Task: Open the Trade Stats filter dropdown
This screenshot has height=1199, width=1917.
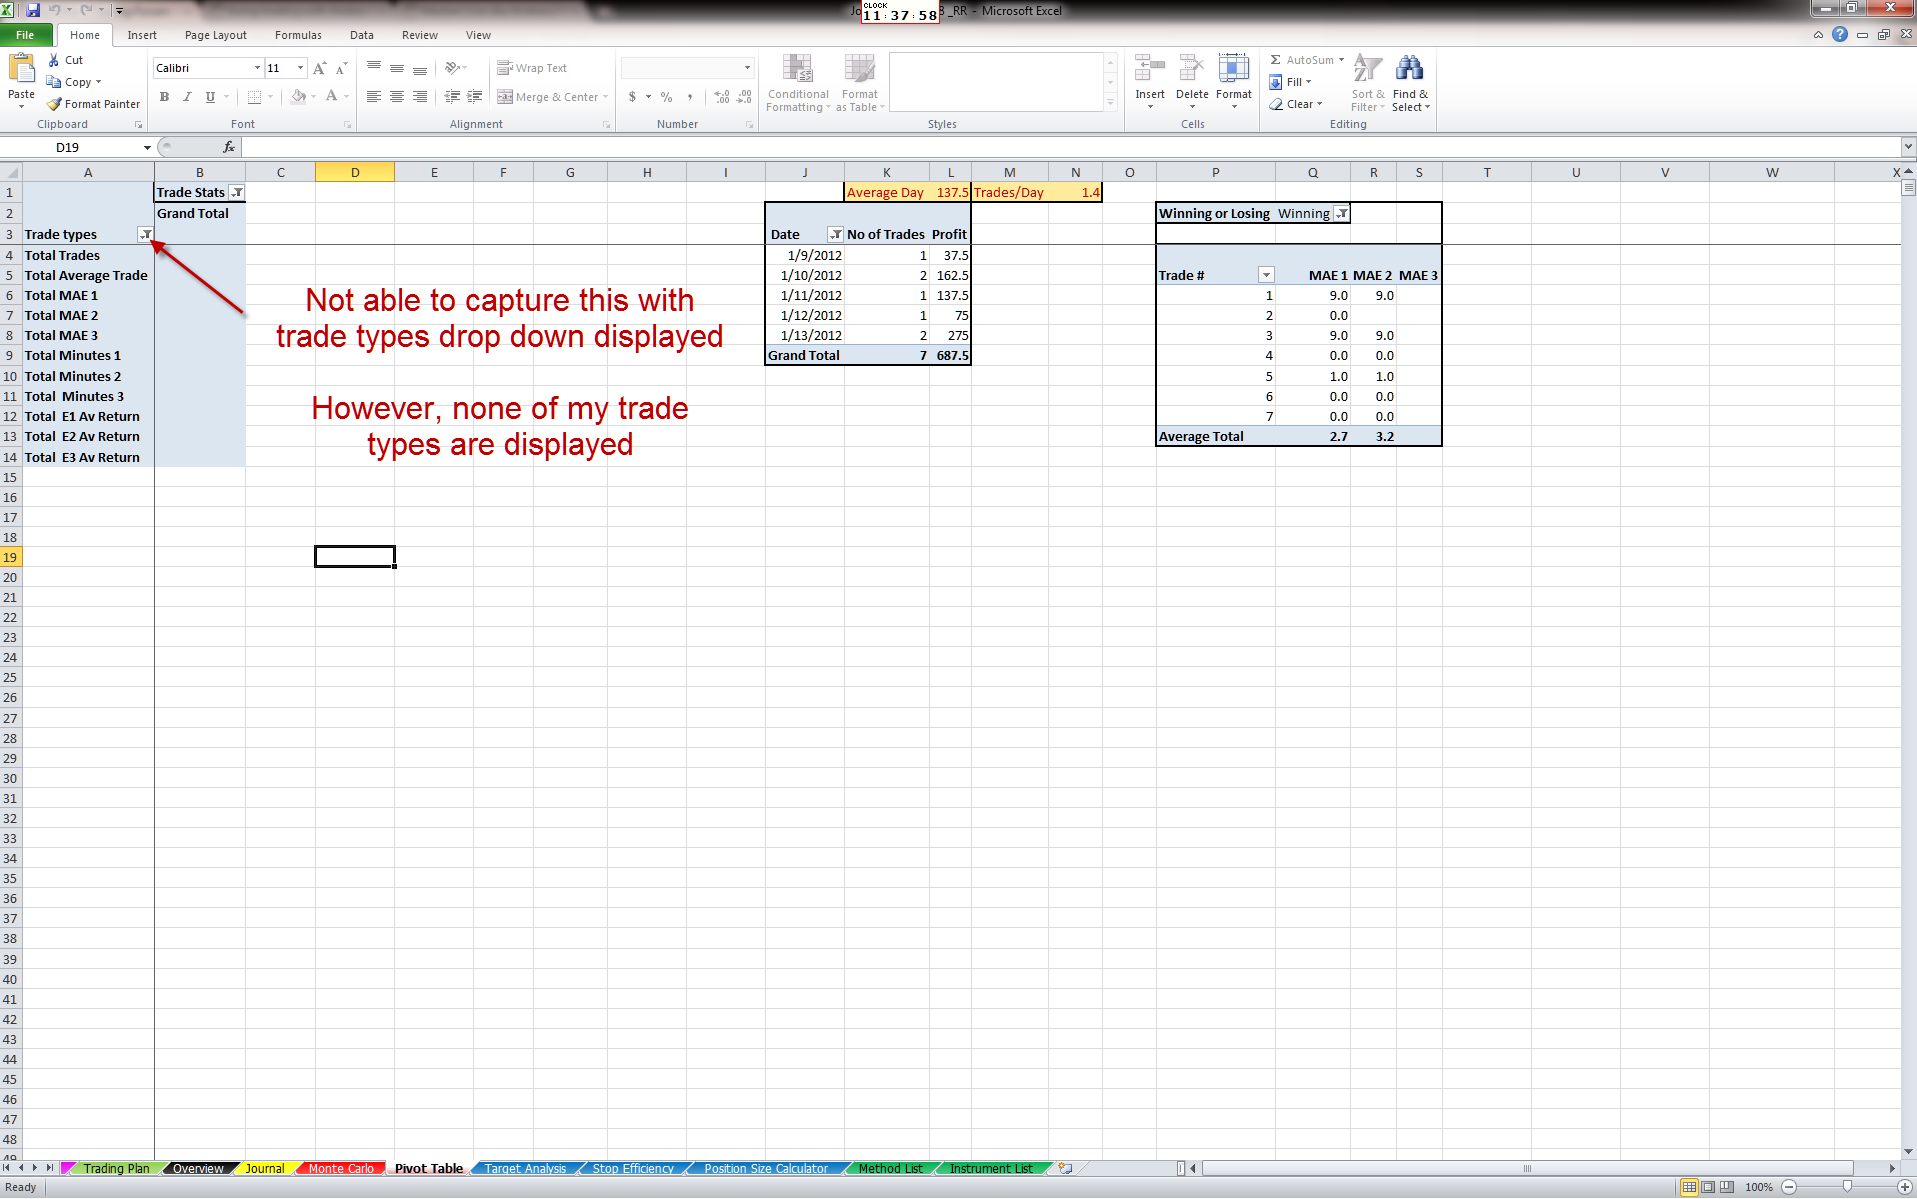Action: 237,192
